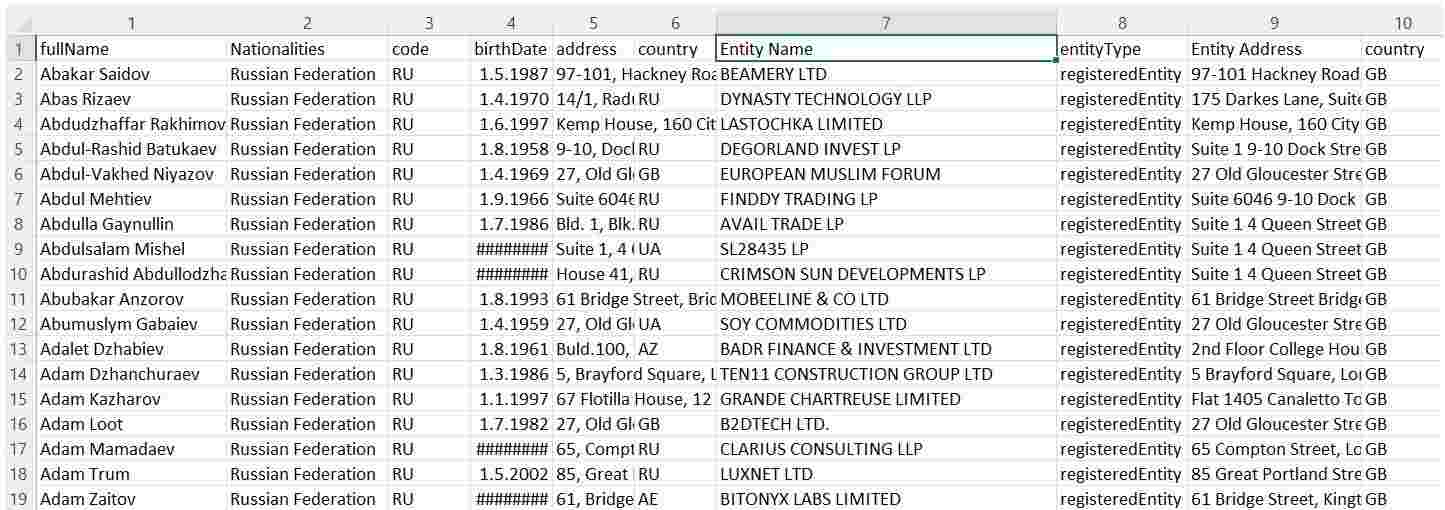Select birthDate cell 1.8.1958
Viewport: 1445px width, 510px height.
click(511, 149)
